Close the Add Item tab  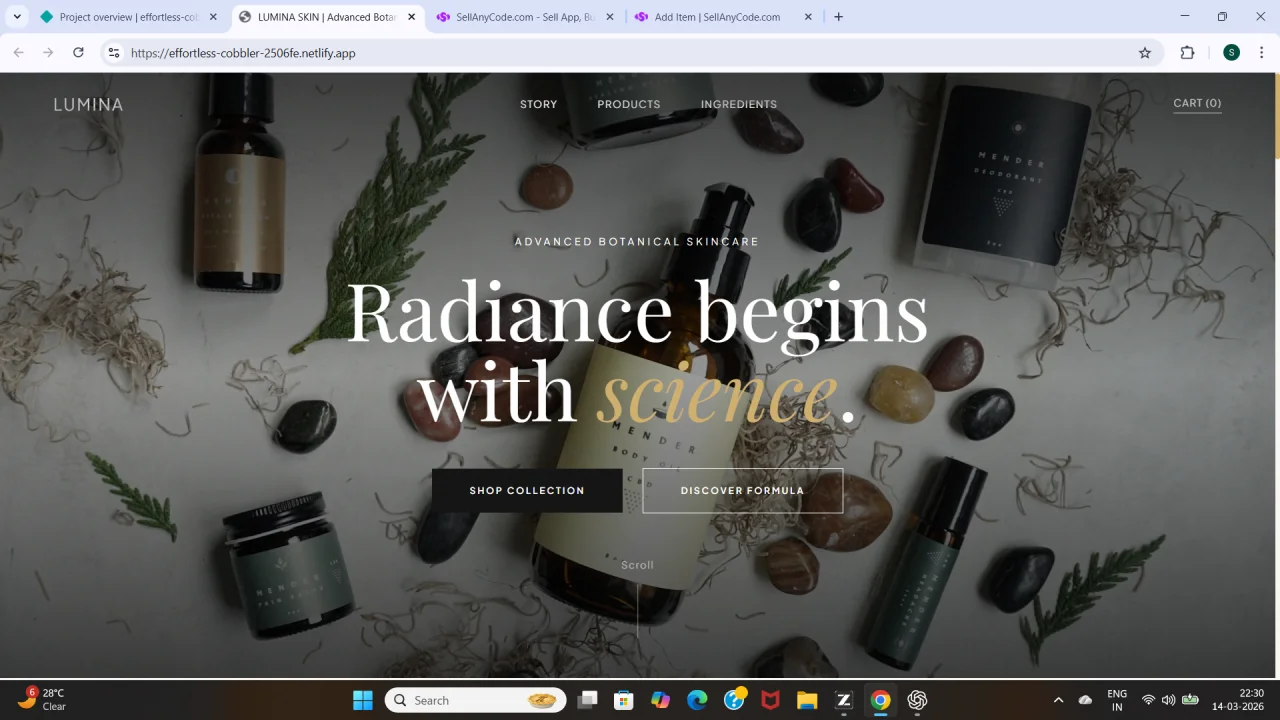click(808, 17)
